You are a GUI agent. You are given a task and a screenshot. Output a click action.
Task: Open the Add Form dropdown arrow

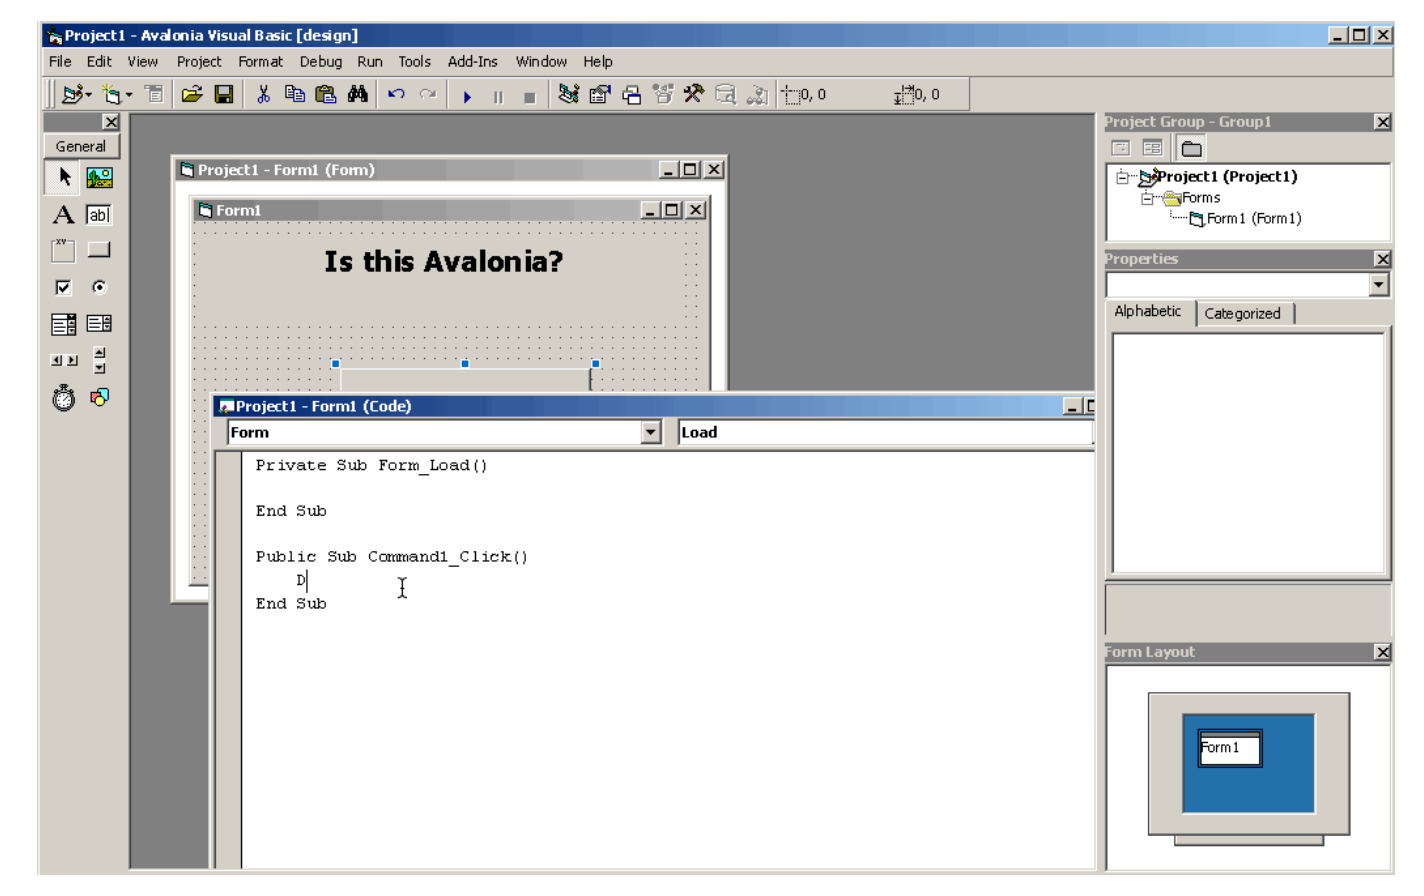[128, 95]
